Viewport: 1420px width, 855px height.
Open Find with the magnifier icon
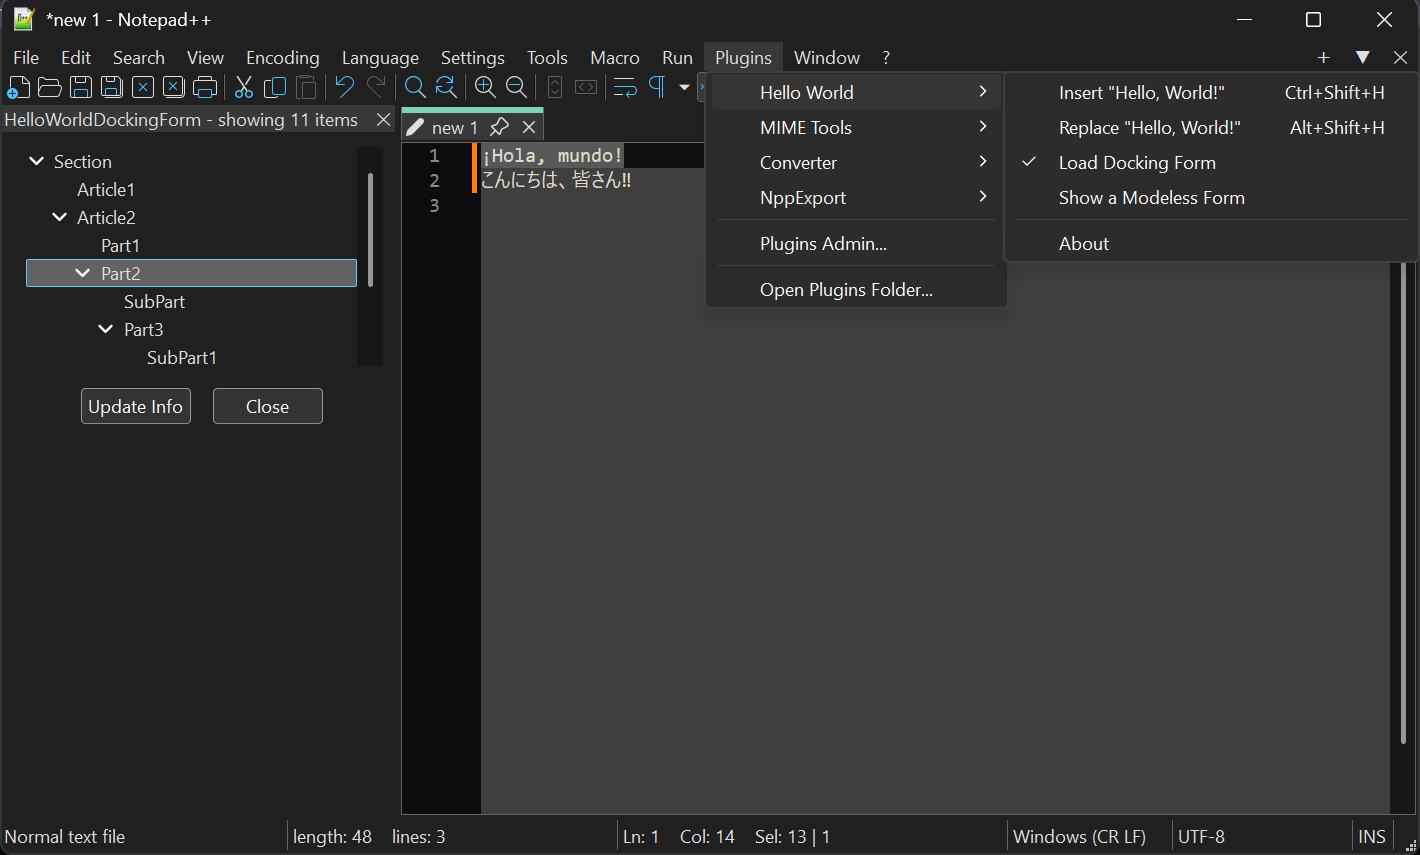pyautogui.click(x=415, y=87)
